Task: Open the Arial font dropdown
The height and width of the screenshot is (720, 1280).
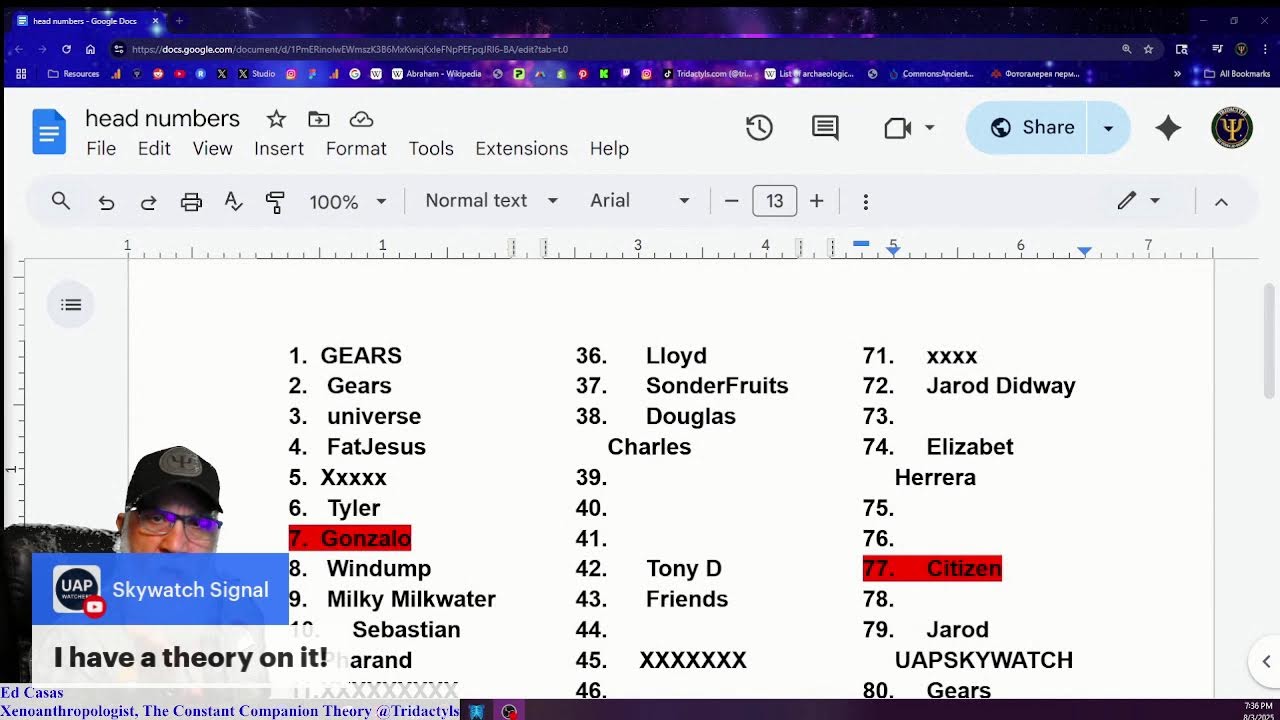Action: click(640, 201)
